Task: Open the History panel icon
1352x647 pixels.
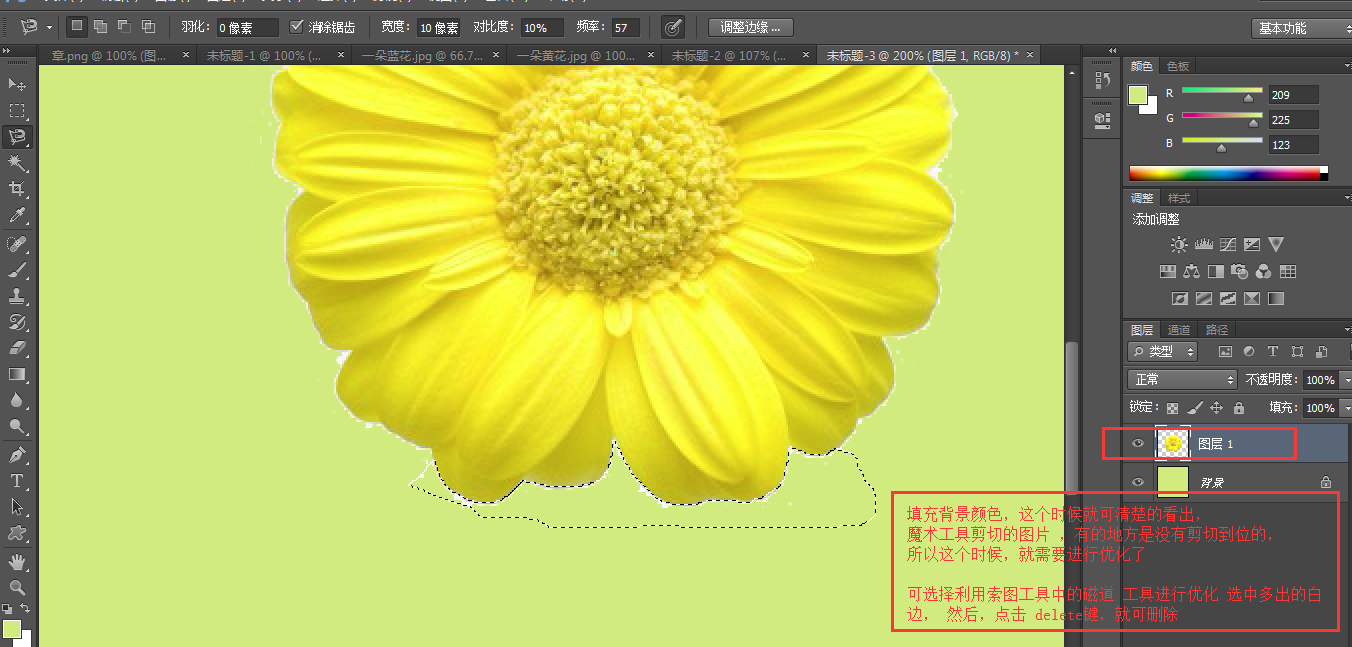Action: 1103,79
